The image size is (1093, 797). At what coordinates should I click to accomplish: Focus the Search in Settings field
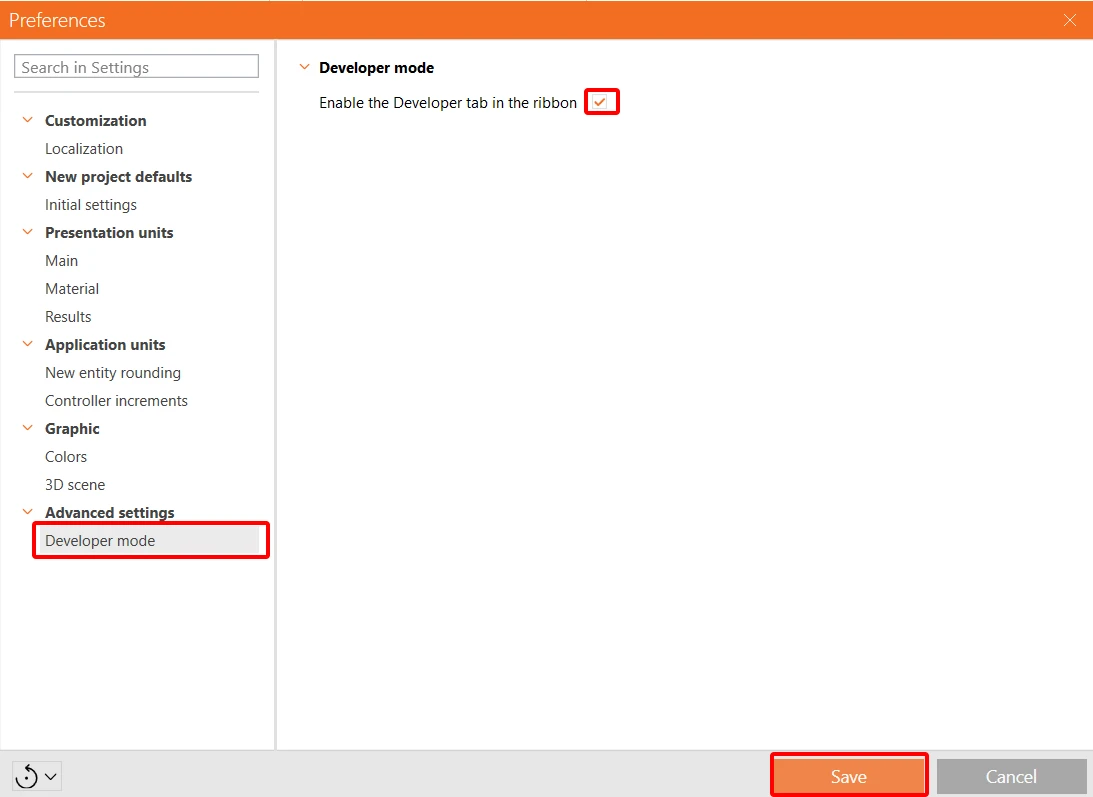point(137,67)
